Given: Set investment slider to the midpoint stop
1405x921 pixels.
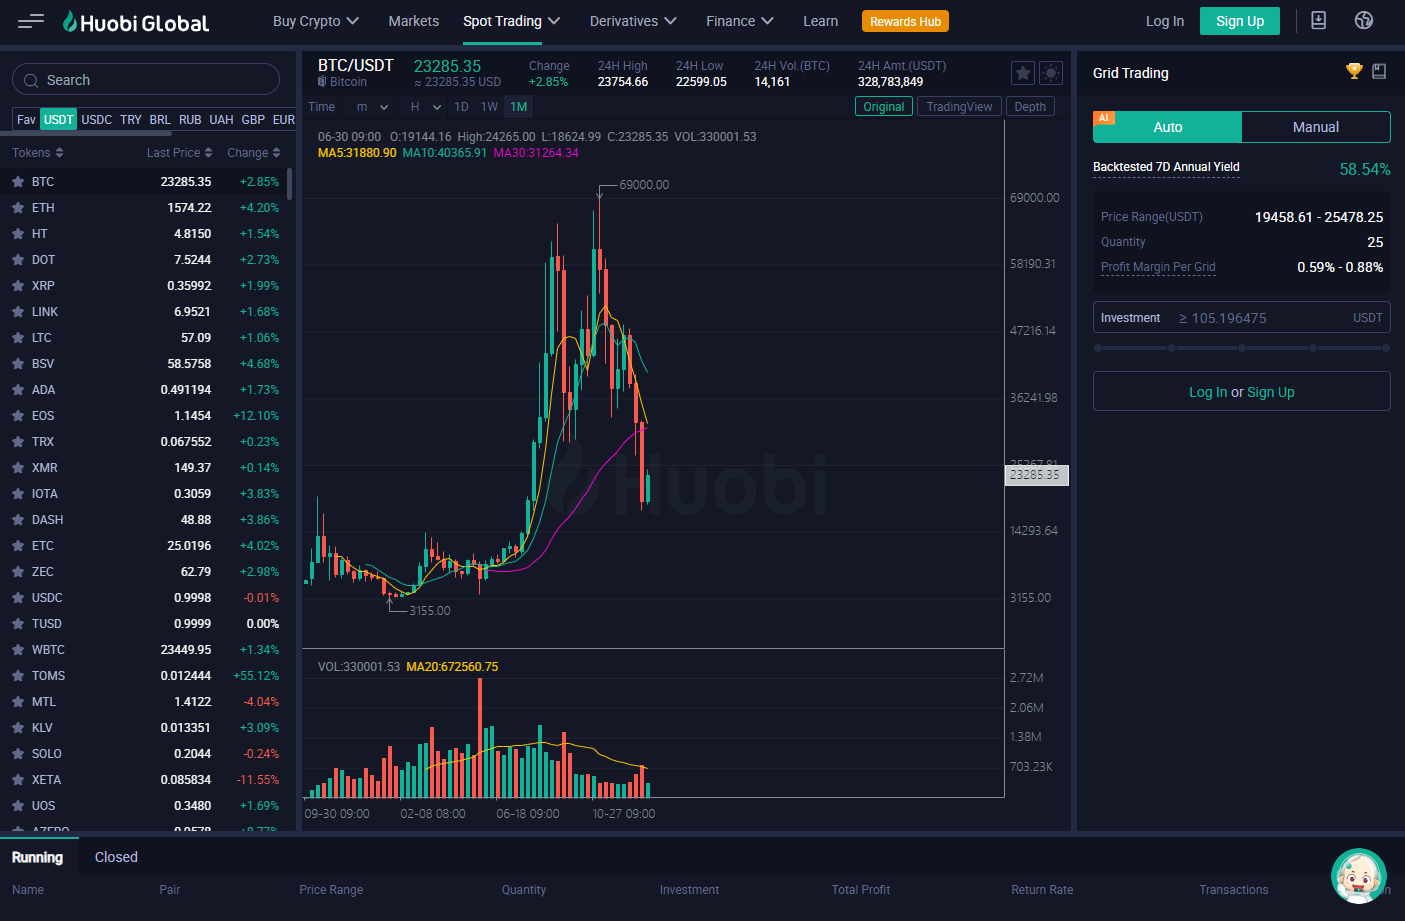Looking at the screenshot, I should click(x=1242, y=348).
